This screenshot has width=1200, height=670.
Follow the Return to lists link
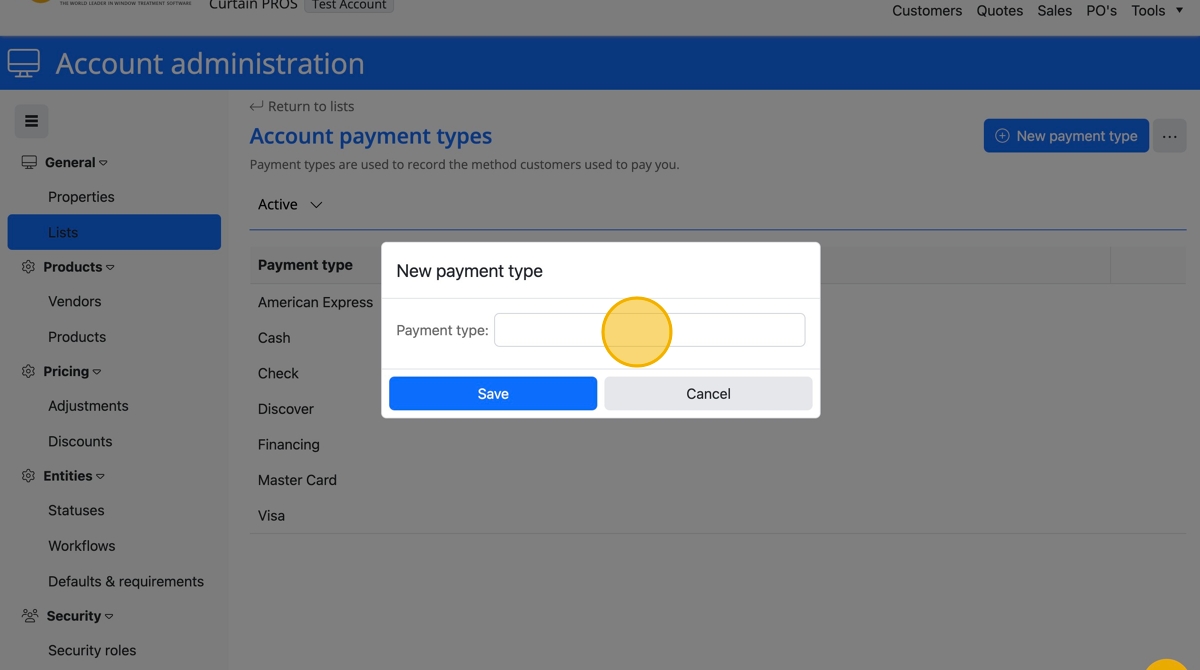(302, 106)
